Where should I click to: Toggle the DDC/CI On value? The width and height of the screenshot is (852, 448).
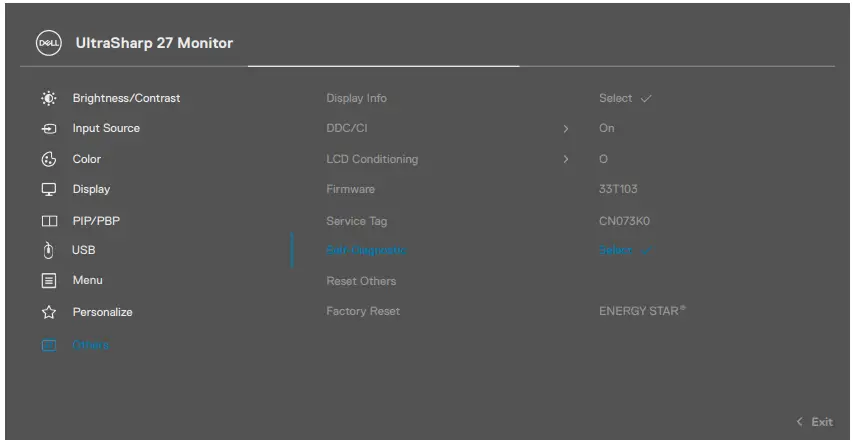[x=607, y=129]
